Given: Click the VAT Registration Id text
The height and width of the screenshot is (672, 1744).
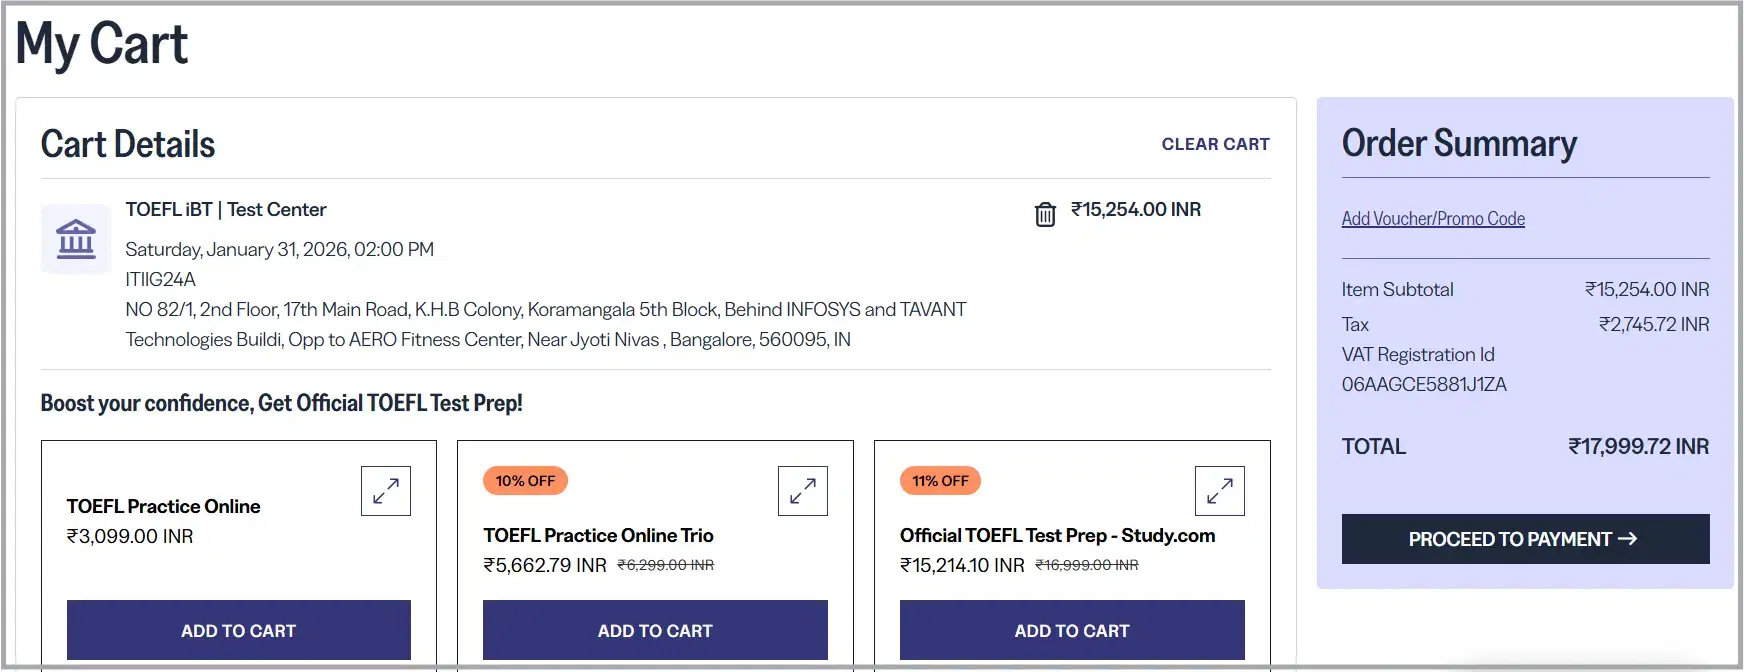Looking at the screenshot, I should point(1418,354).
